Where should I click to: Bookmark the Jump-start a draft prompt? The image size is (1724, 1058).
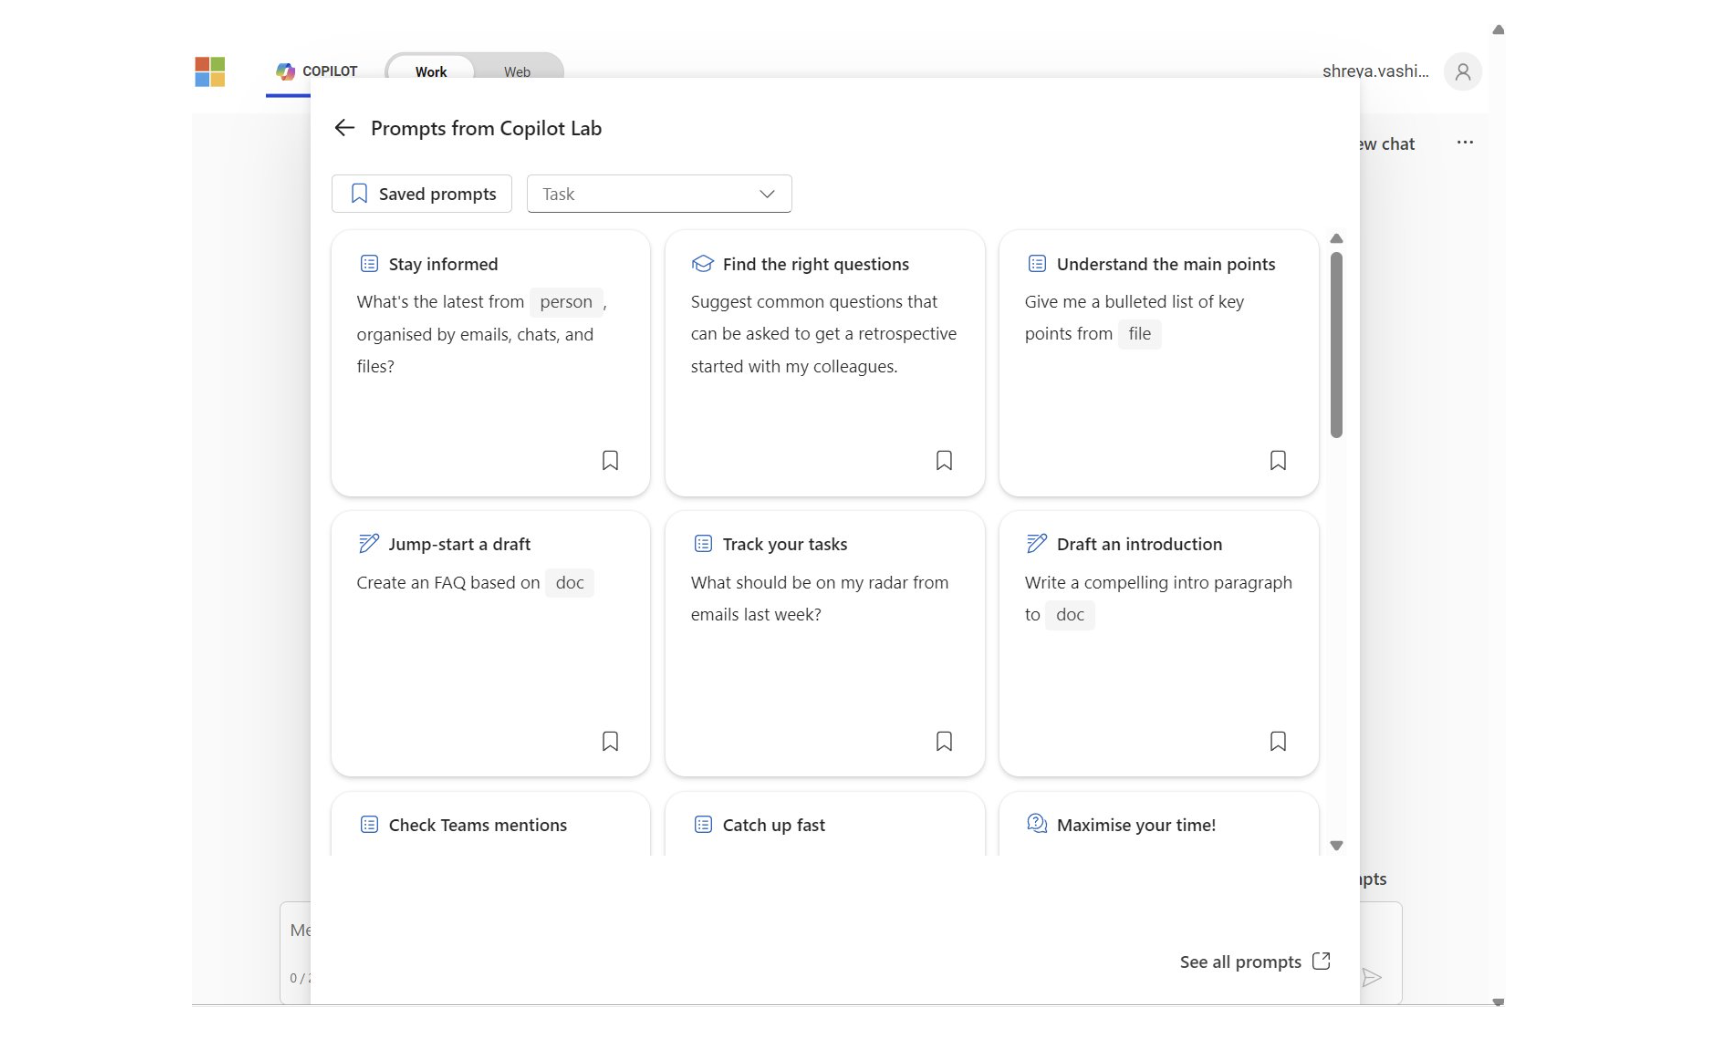610,742
